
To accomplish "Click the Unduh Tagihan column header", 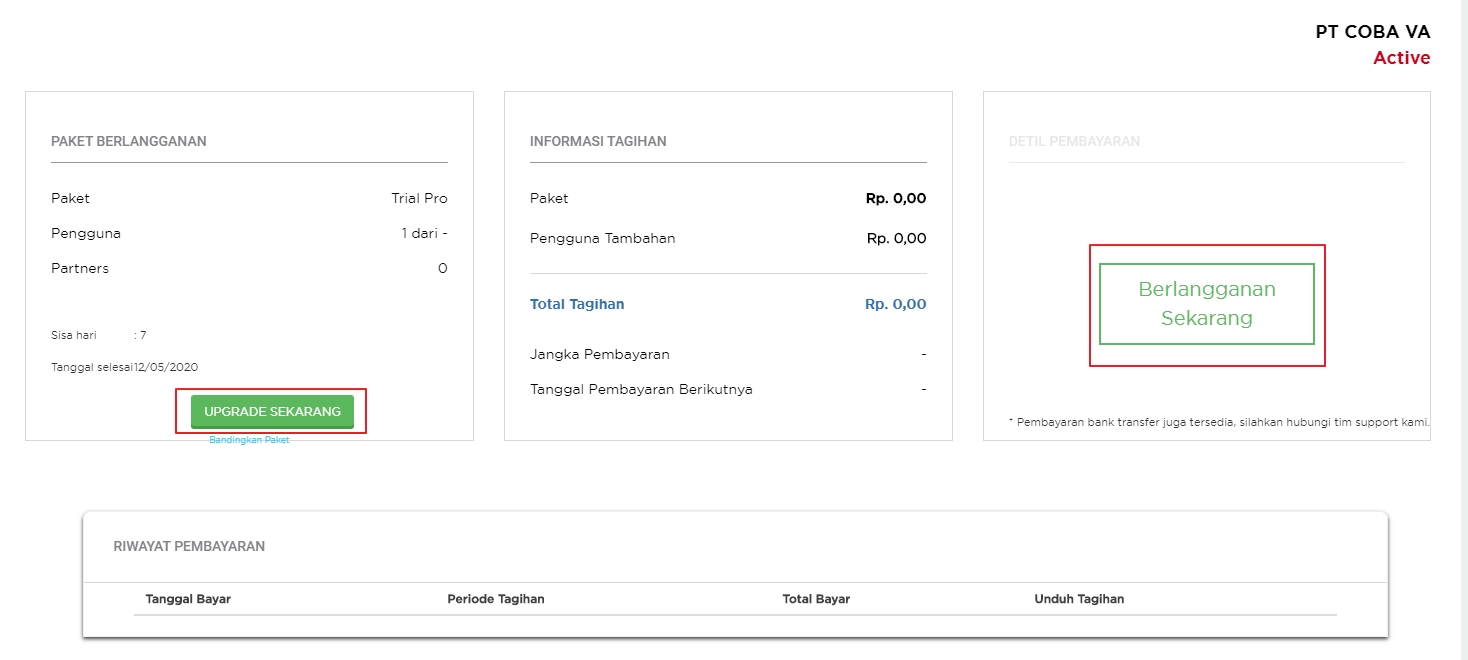I will coord(1079,599).
